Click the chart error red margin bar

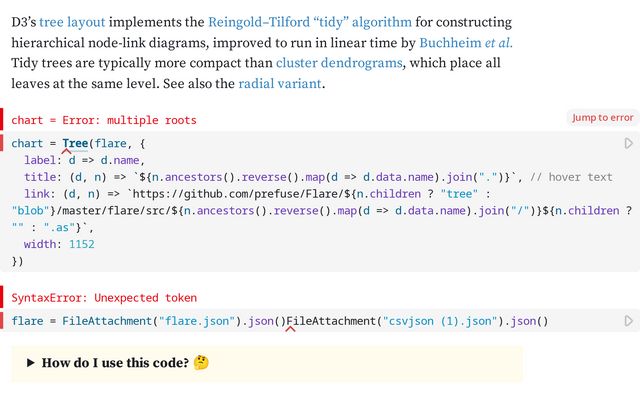[2, 119]
